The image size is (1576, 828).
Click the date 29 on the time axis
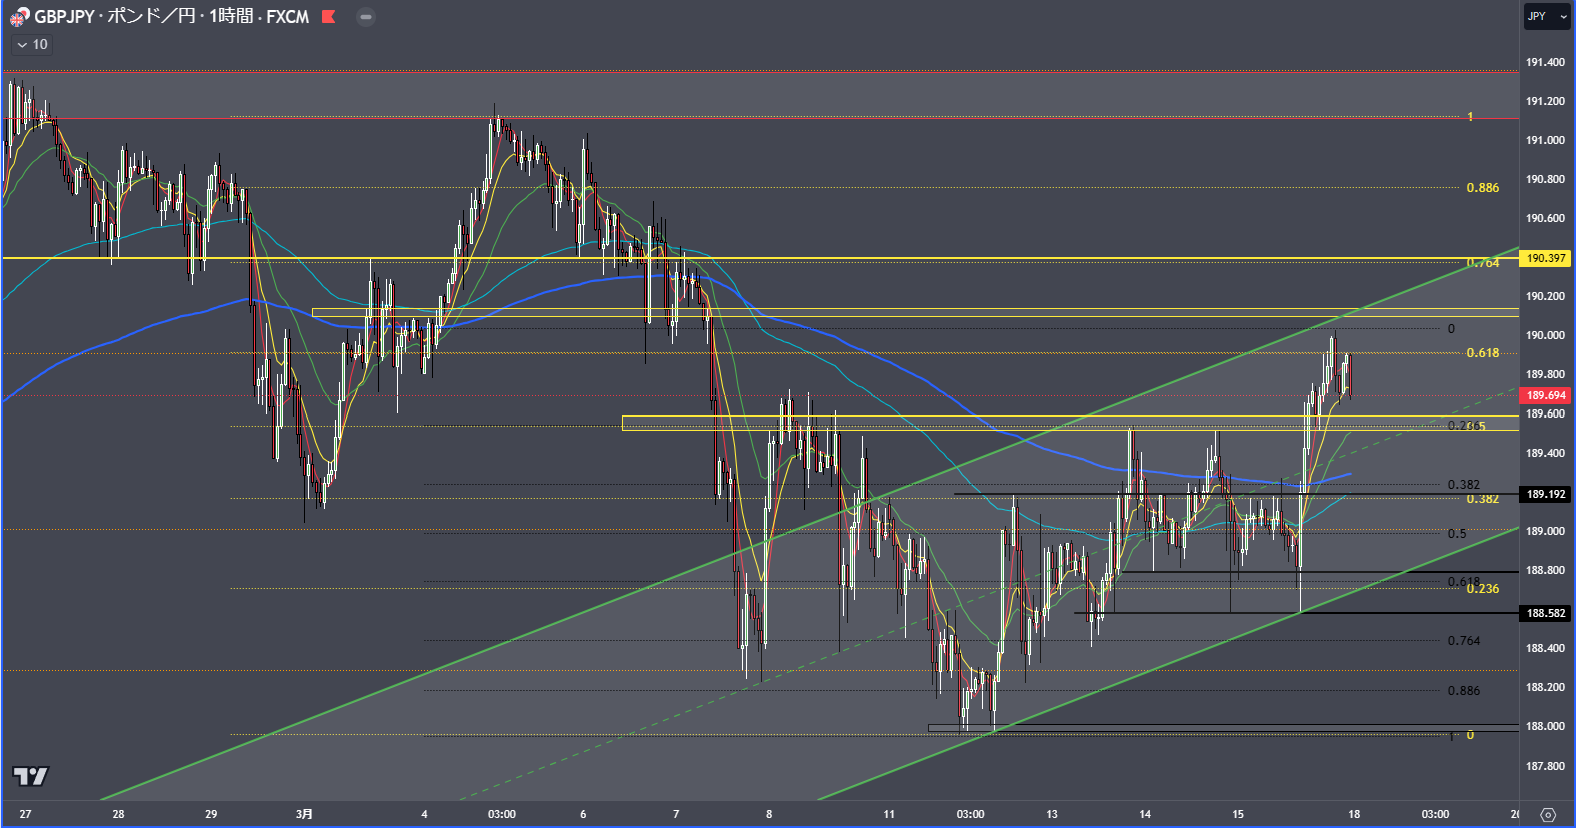coord(211,814)
